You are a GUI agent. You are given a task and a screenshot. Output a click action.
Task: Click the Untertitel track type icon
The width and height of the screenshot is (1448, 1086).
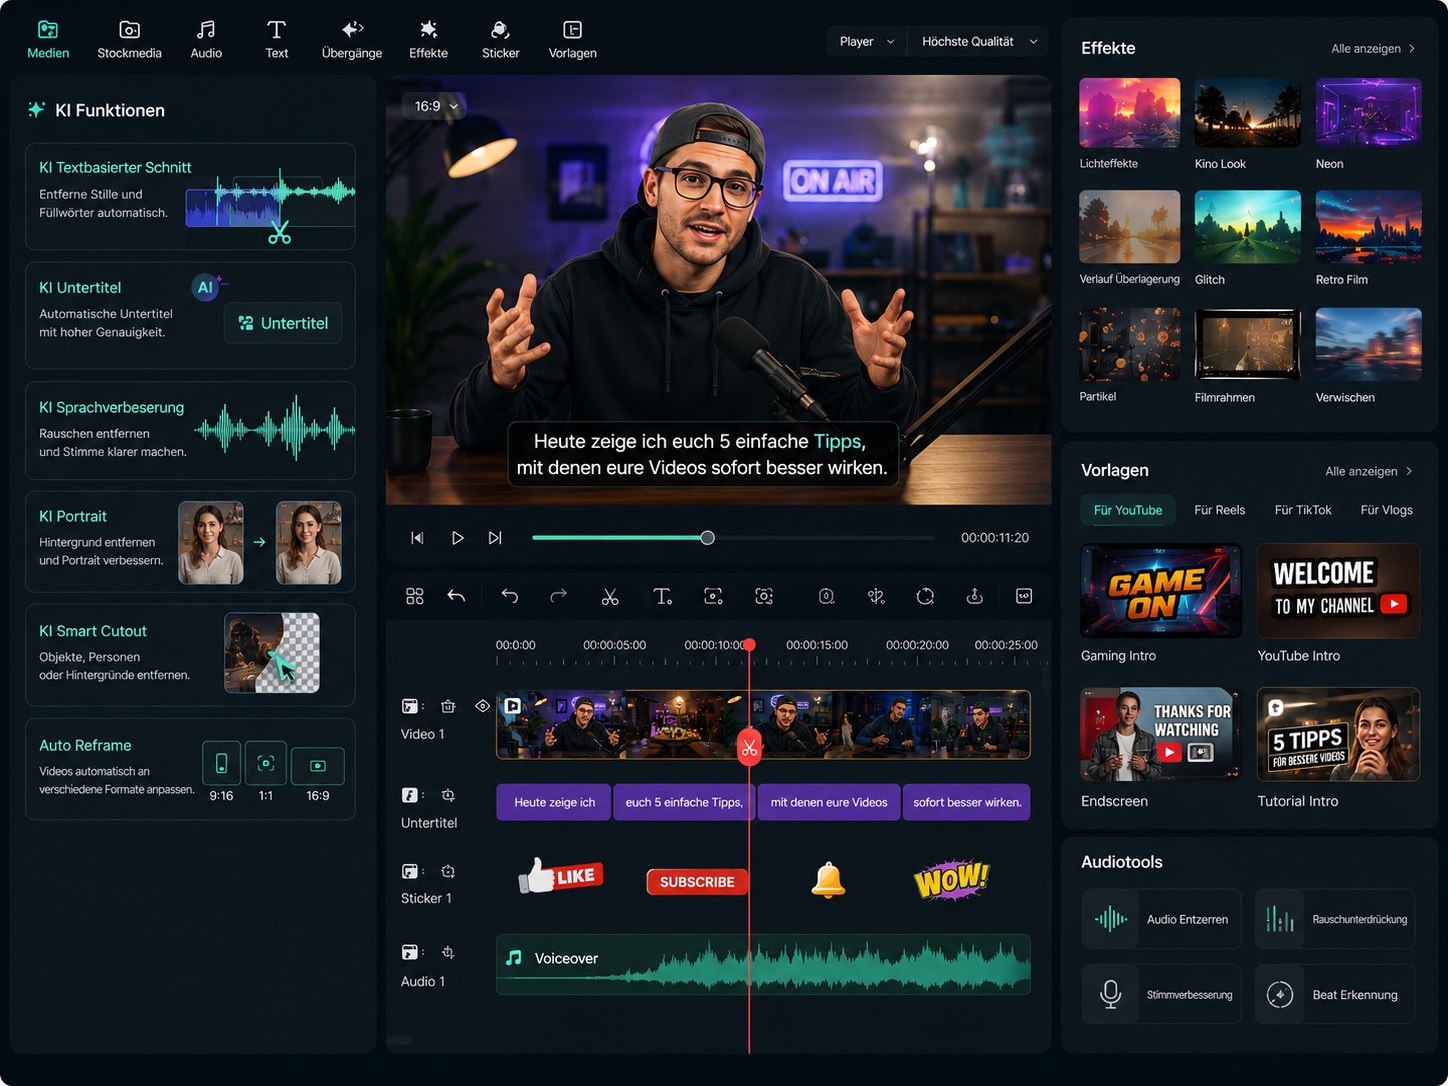(410, 795)
